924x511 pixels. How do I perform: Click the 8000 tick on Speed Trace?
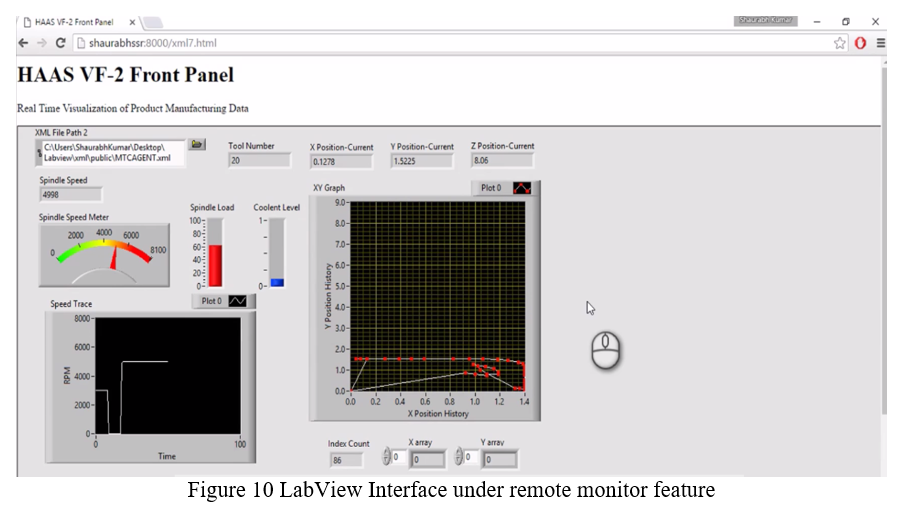pos(82,319)
